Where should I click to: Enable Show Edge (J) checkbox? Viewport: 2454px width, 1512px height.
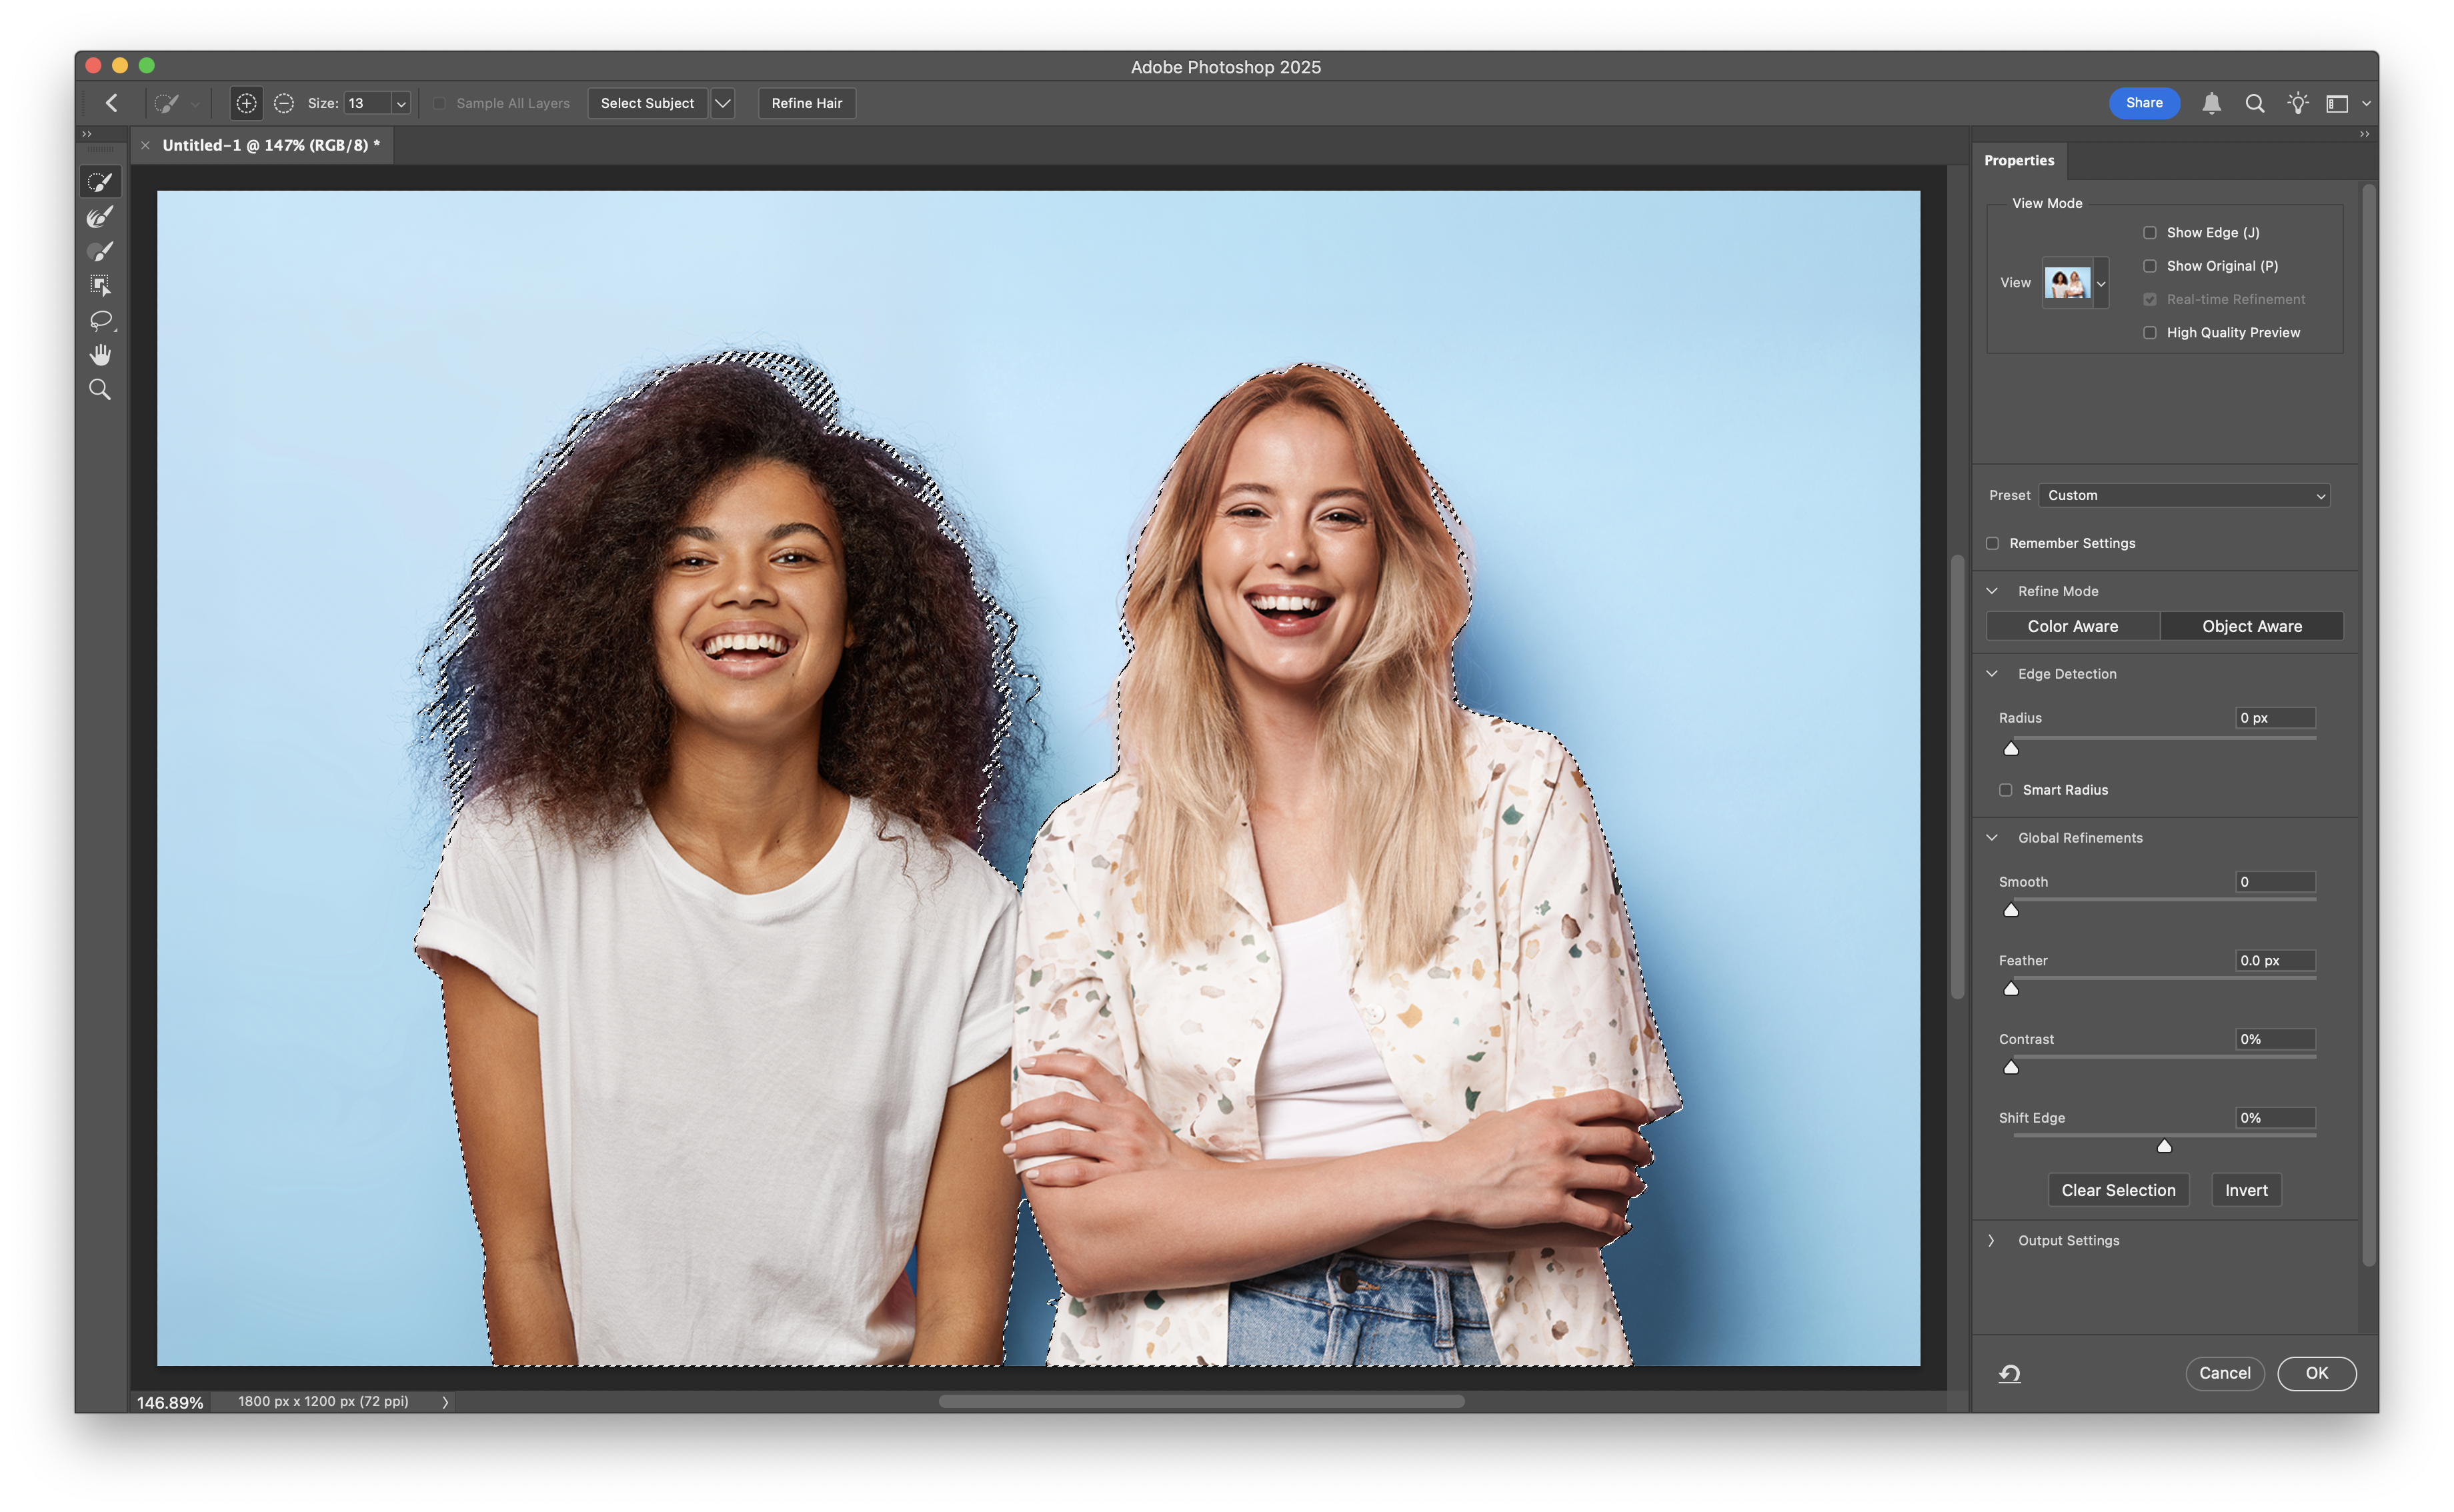pos(2149,232)
